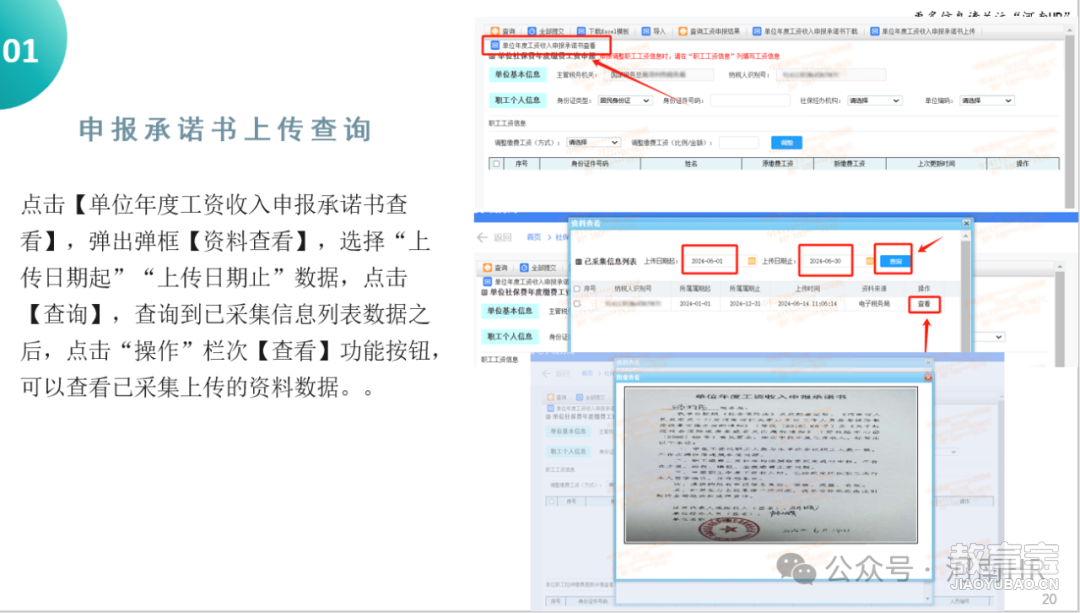This screenshot has height=613, width=1080.
Task: Click the blue 调整 button
Action: 787,143
